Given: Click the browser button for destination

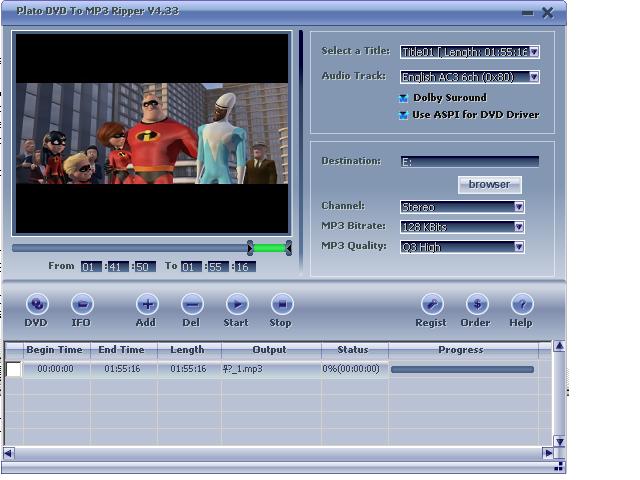Looking at the screenshot, I should [x=489, y=185].
